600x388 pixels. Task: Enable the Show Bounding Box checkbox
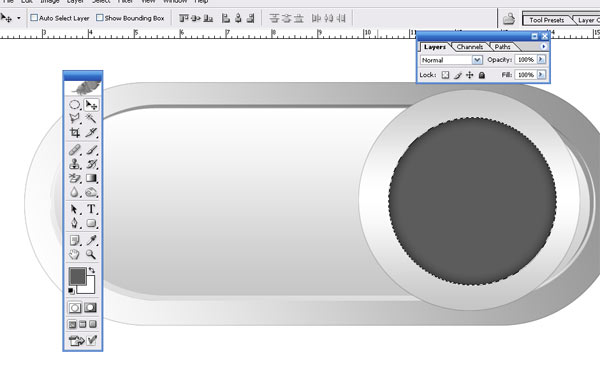click(100, 18)
